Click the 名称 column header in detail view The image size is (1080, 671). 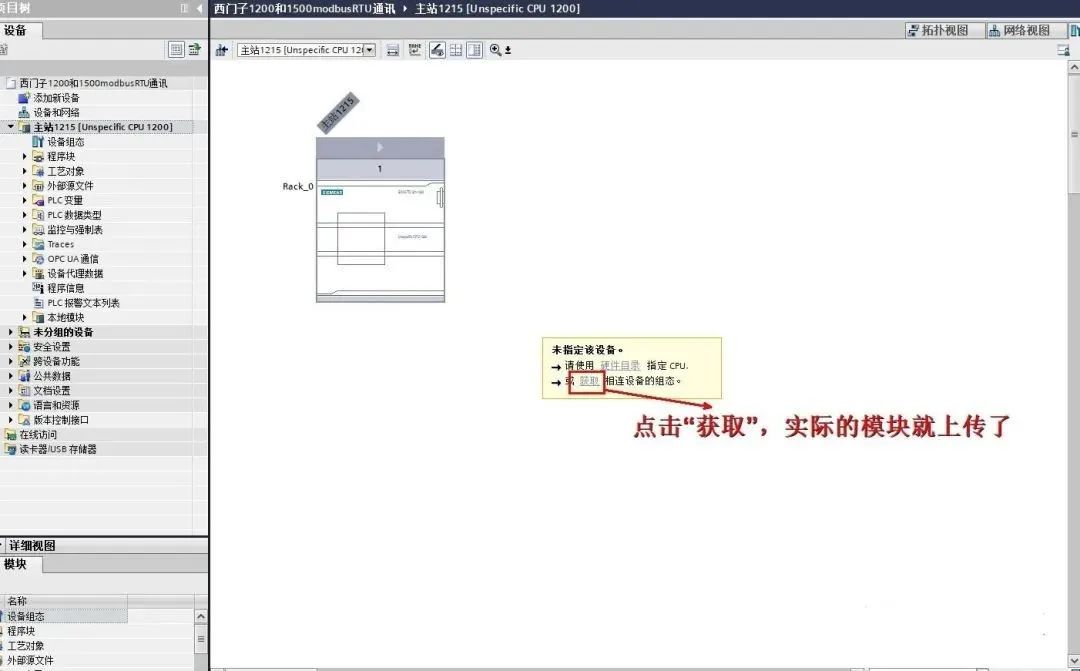point(64,601)
